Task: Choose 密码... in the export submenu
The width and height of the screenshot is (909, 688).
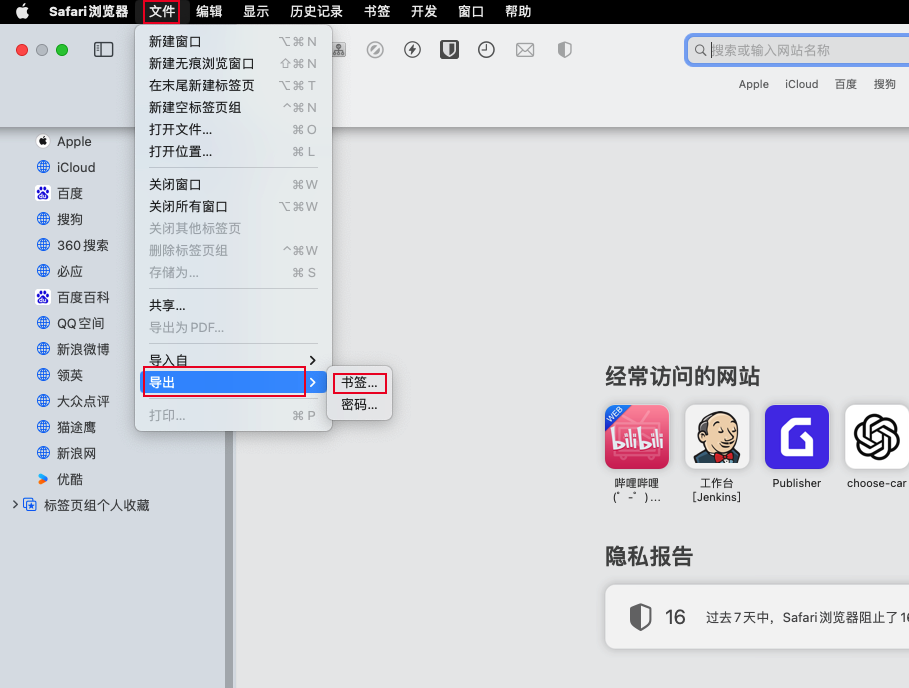Action: click(x=359, y=405)
